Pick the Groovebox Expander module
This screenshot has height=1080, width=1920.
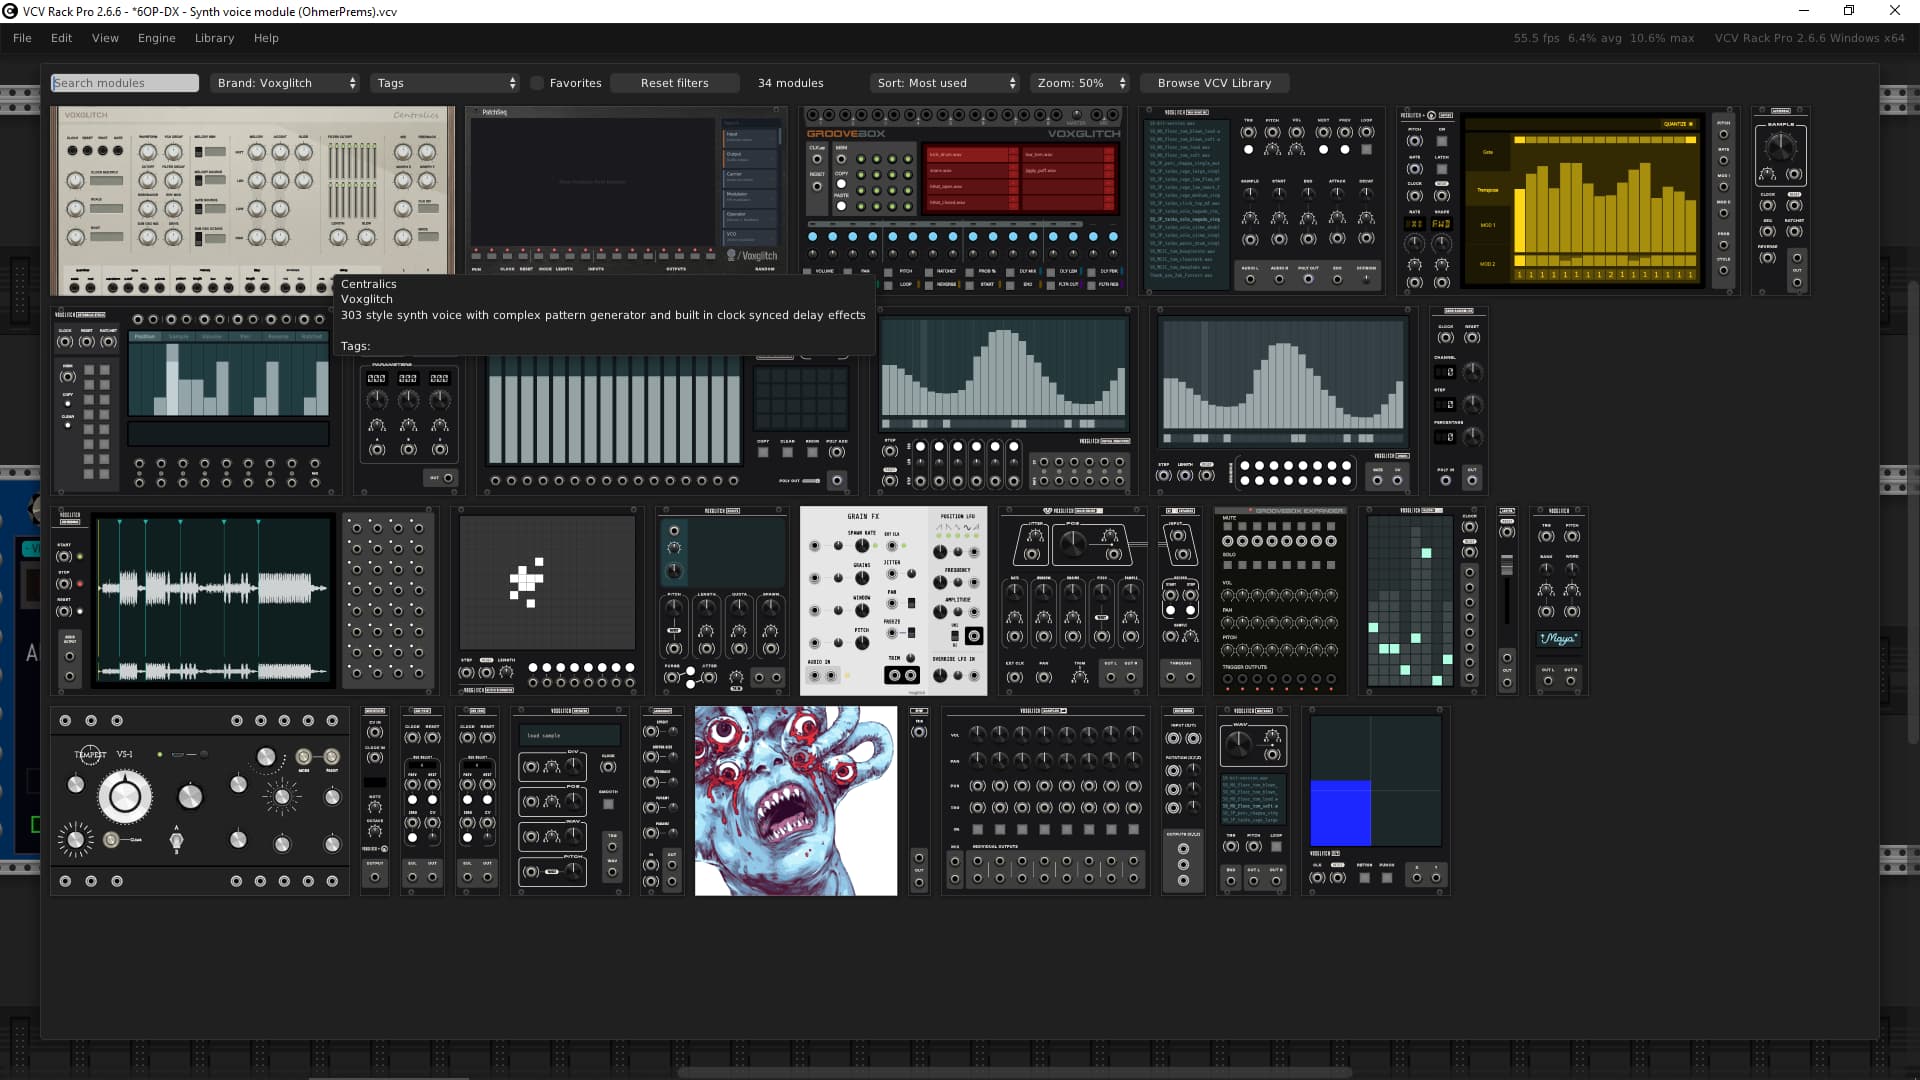pos(1280,600)
